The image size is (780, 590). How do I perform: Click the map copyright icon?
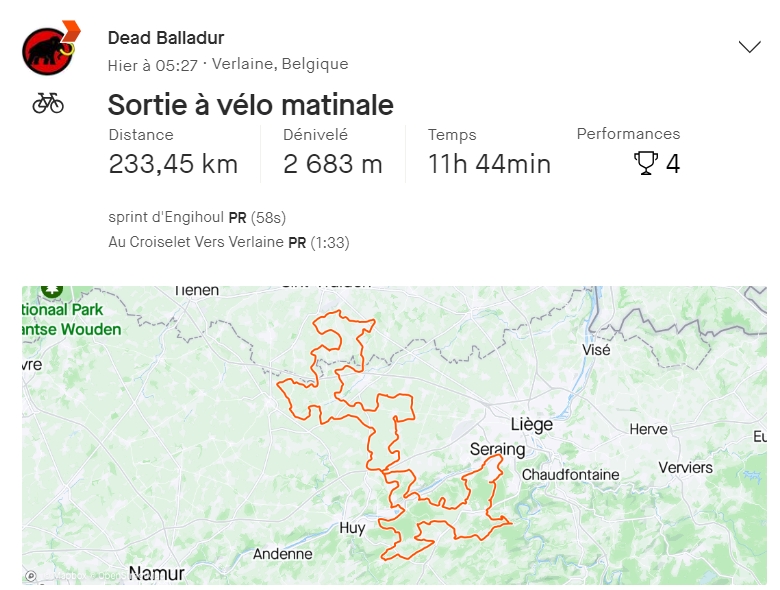click(31, 576)
